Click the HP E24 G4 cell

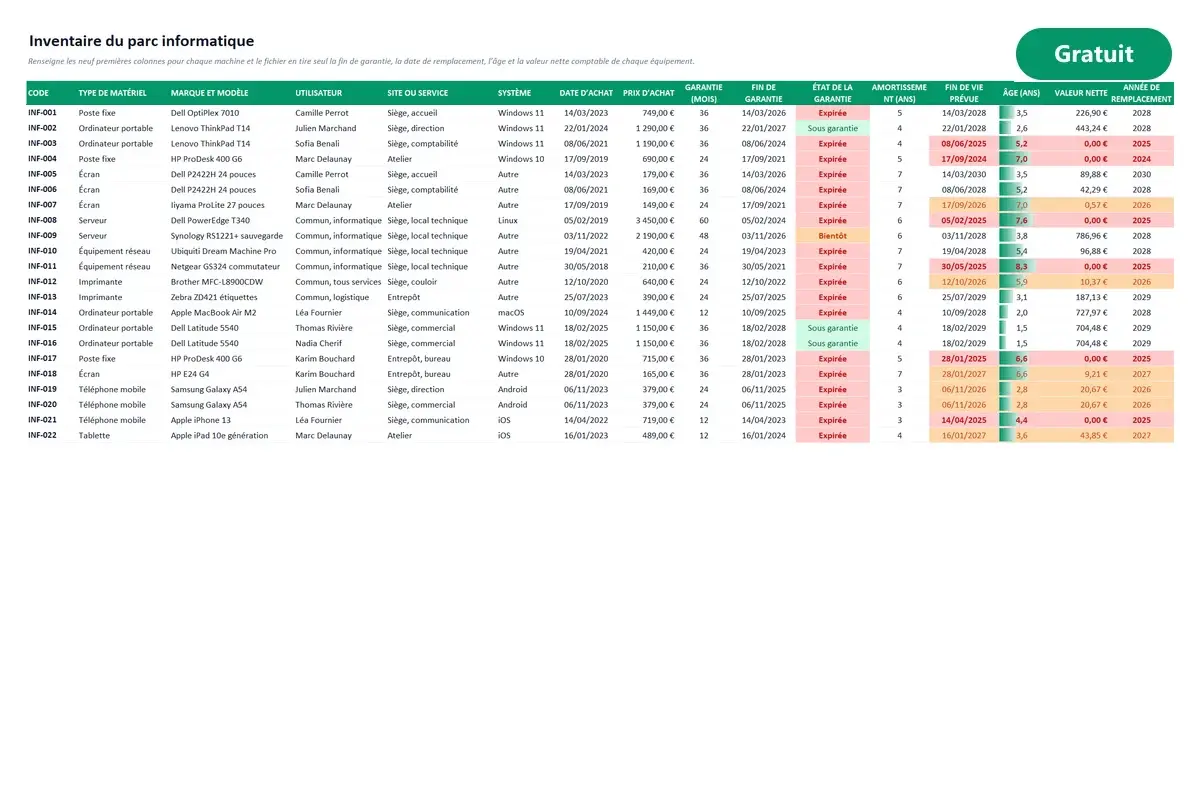[x=190, y=374]
